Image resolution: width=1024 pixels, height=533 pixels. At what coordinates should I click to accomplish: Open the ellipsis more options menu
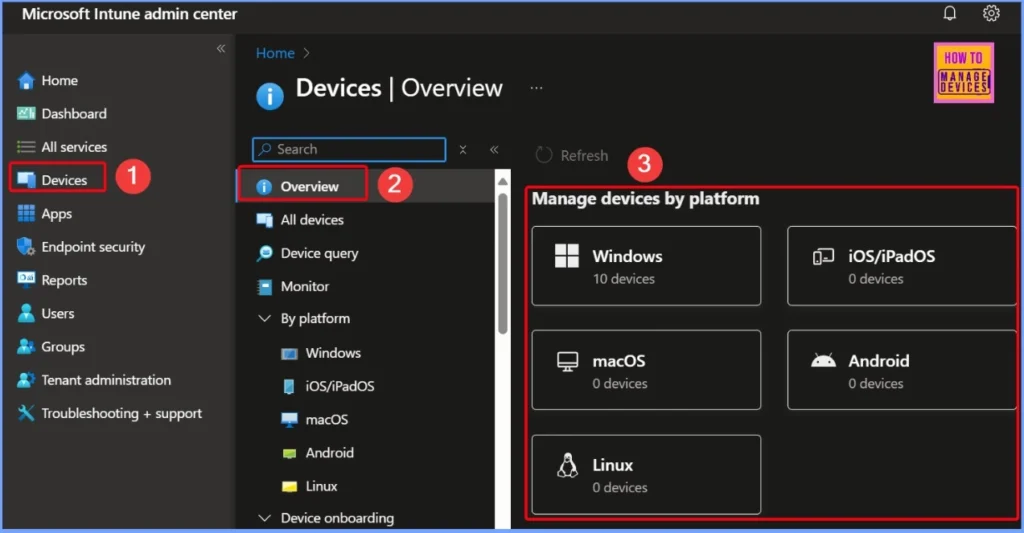536,88
